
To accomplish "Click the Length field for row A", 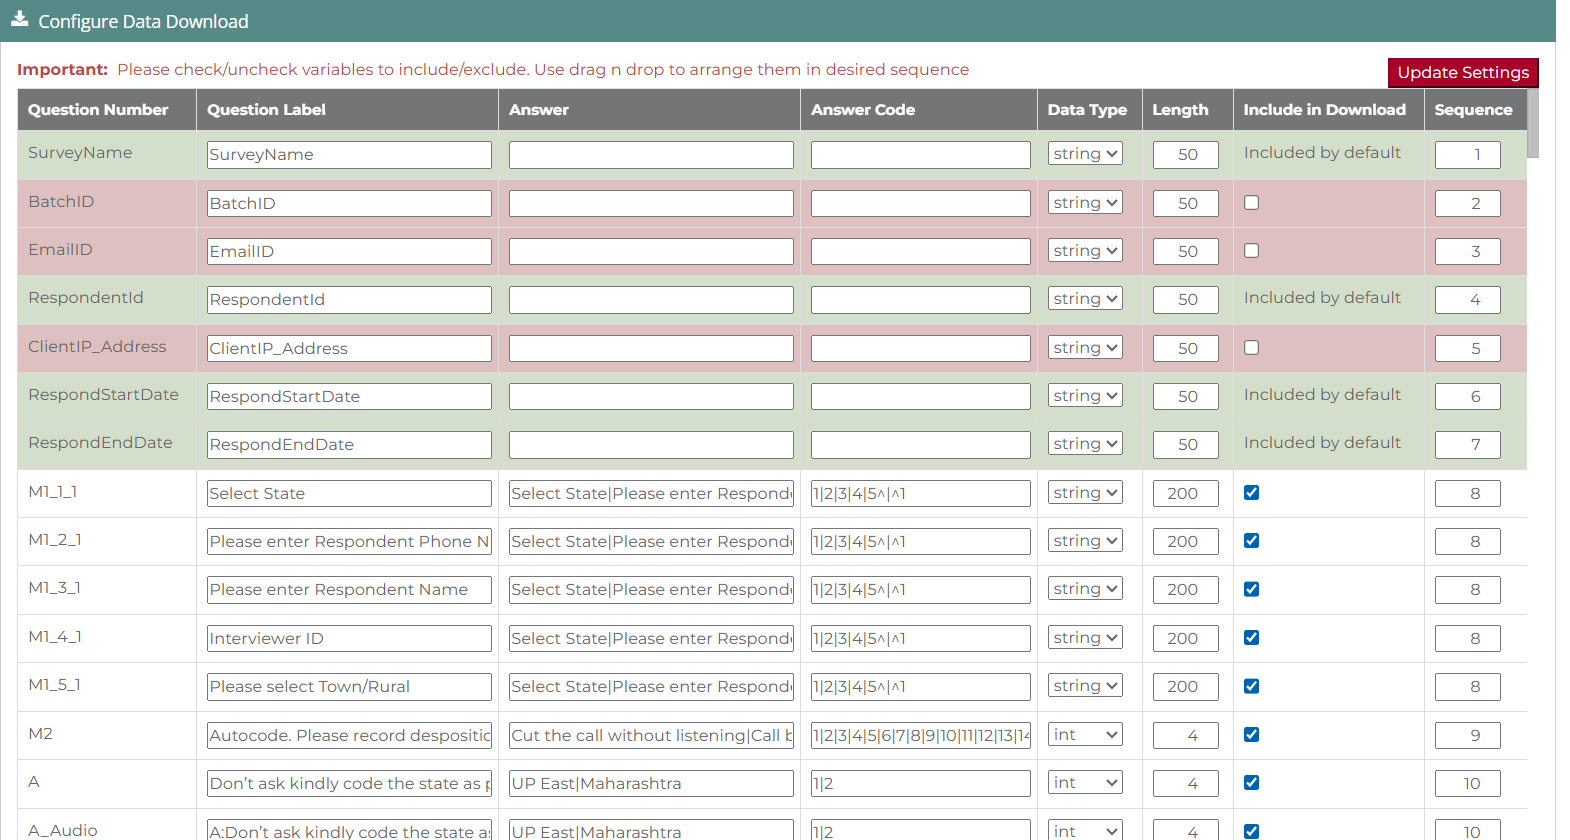I will (1186, 783).
